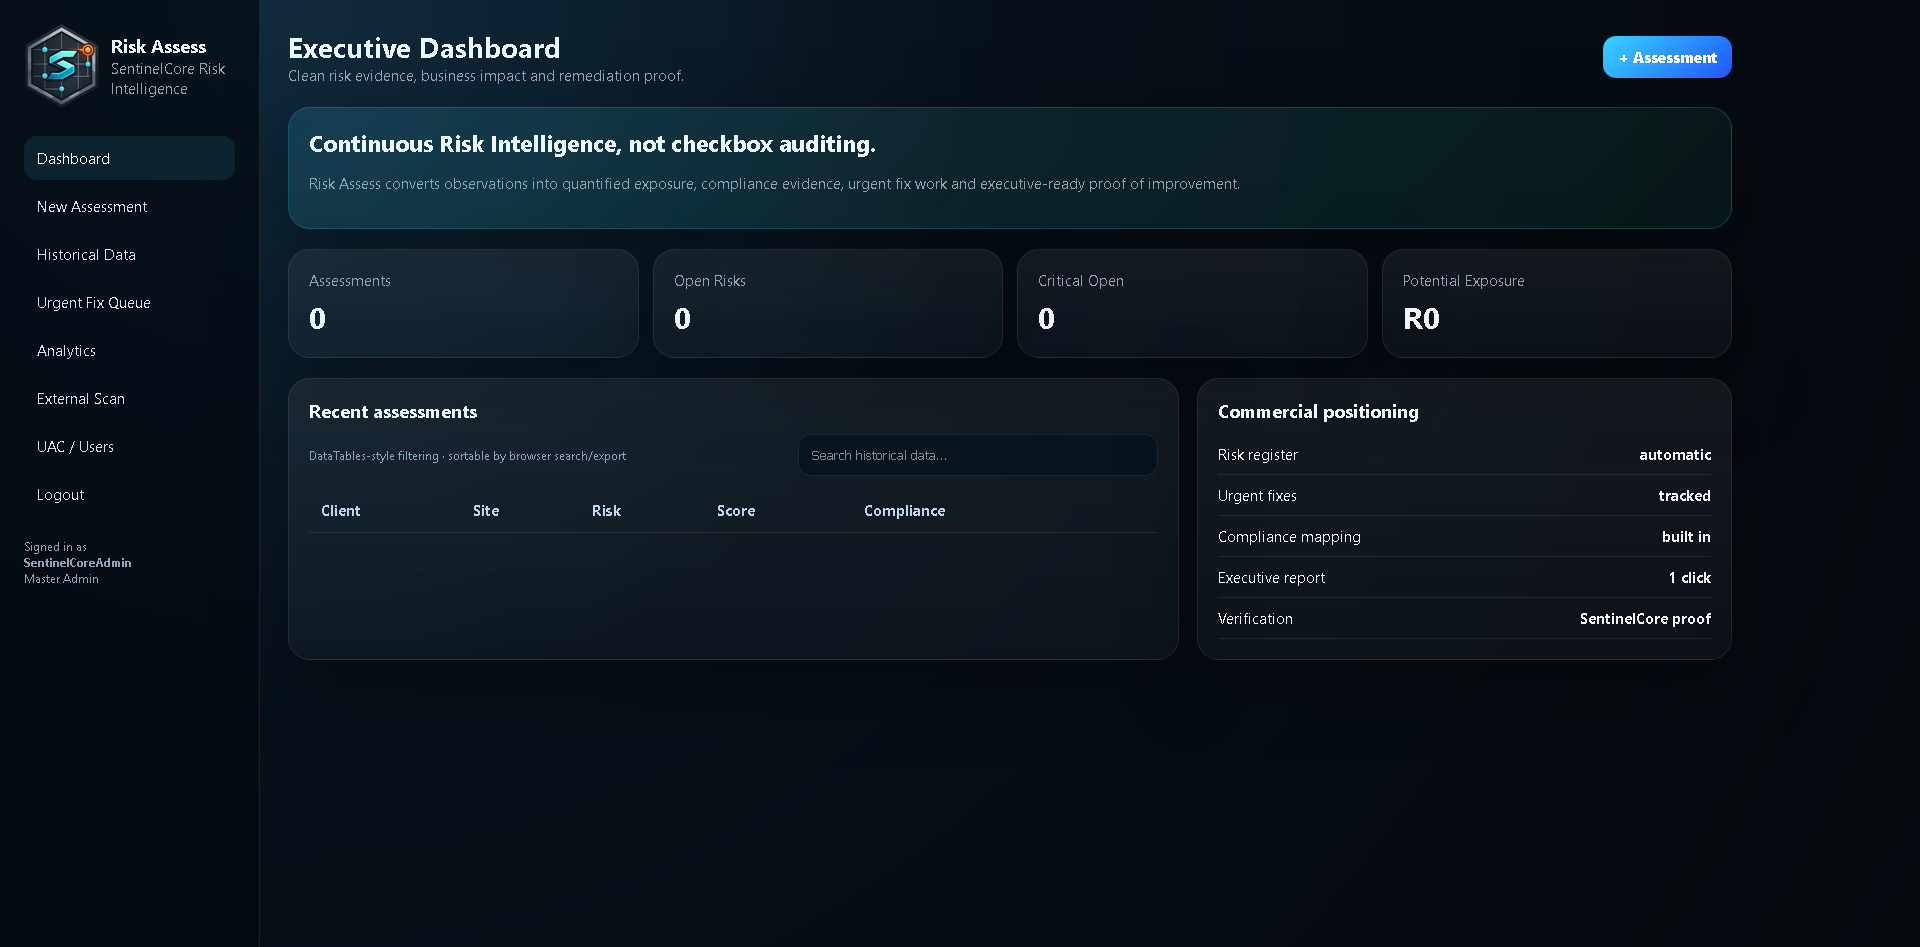Click the Assessments stat card
The width and height of the screenshot is (1920, 947).
(x=463, y=304)
